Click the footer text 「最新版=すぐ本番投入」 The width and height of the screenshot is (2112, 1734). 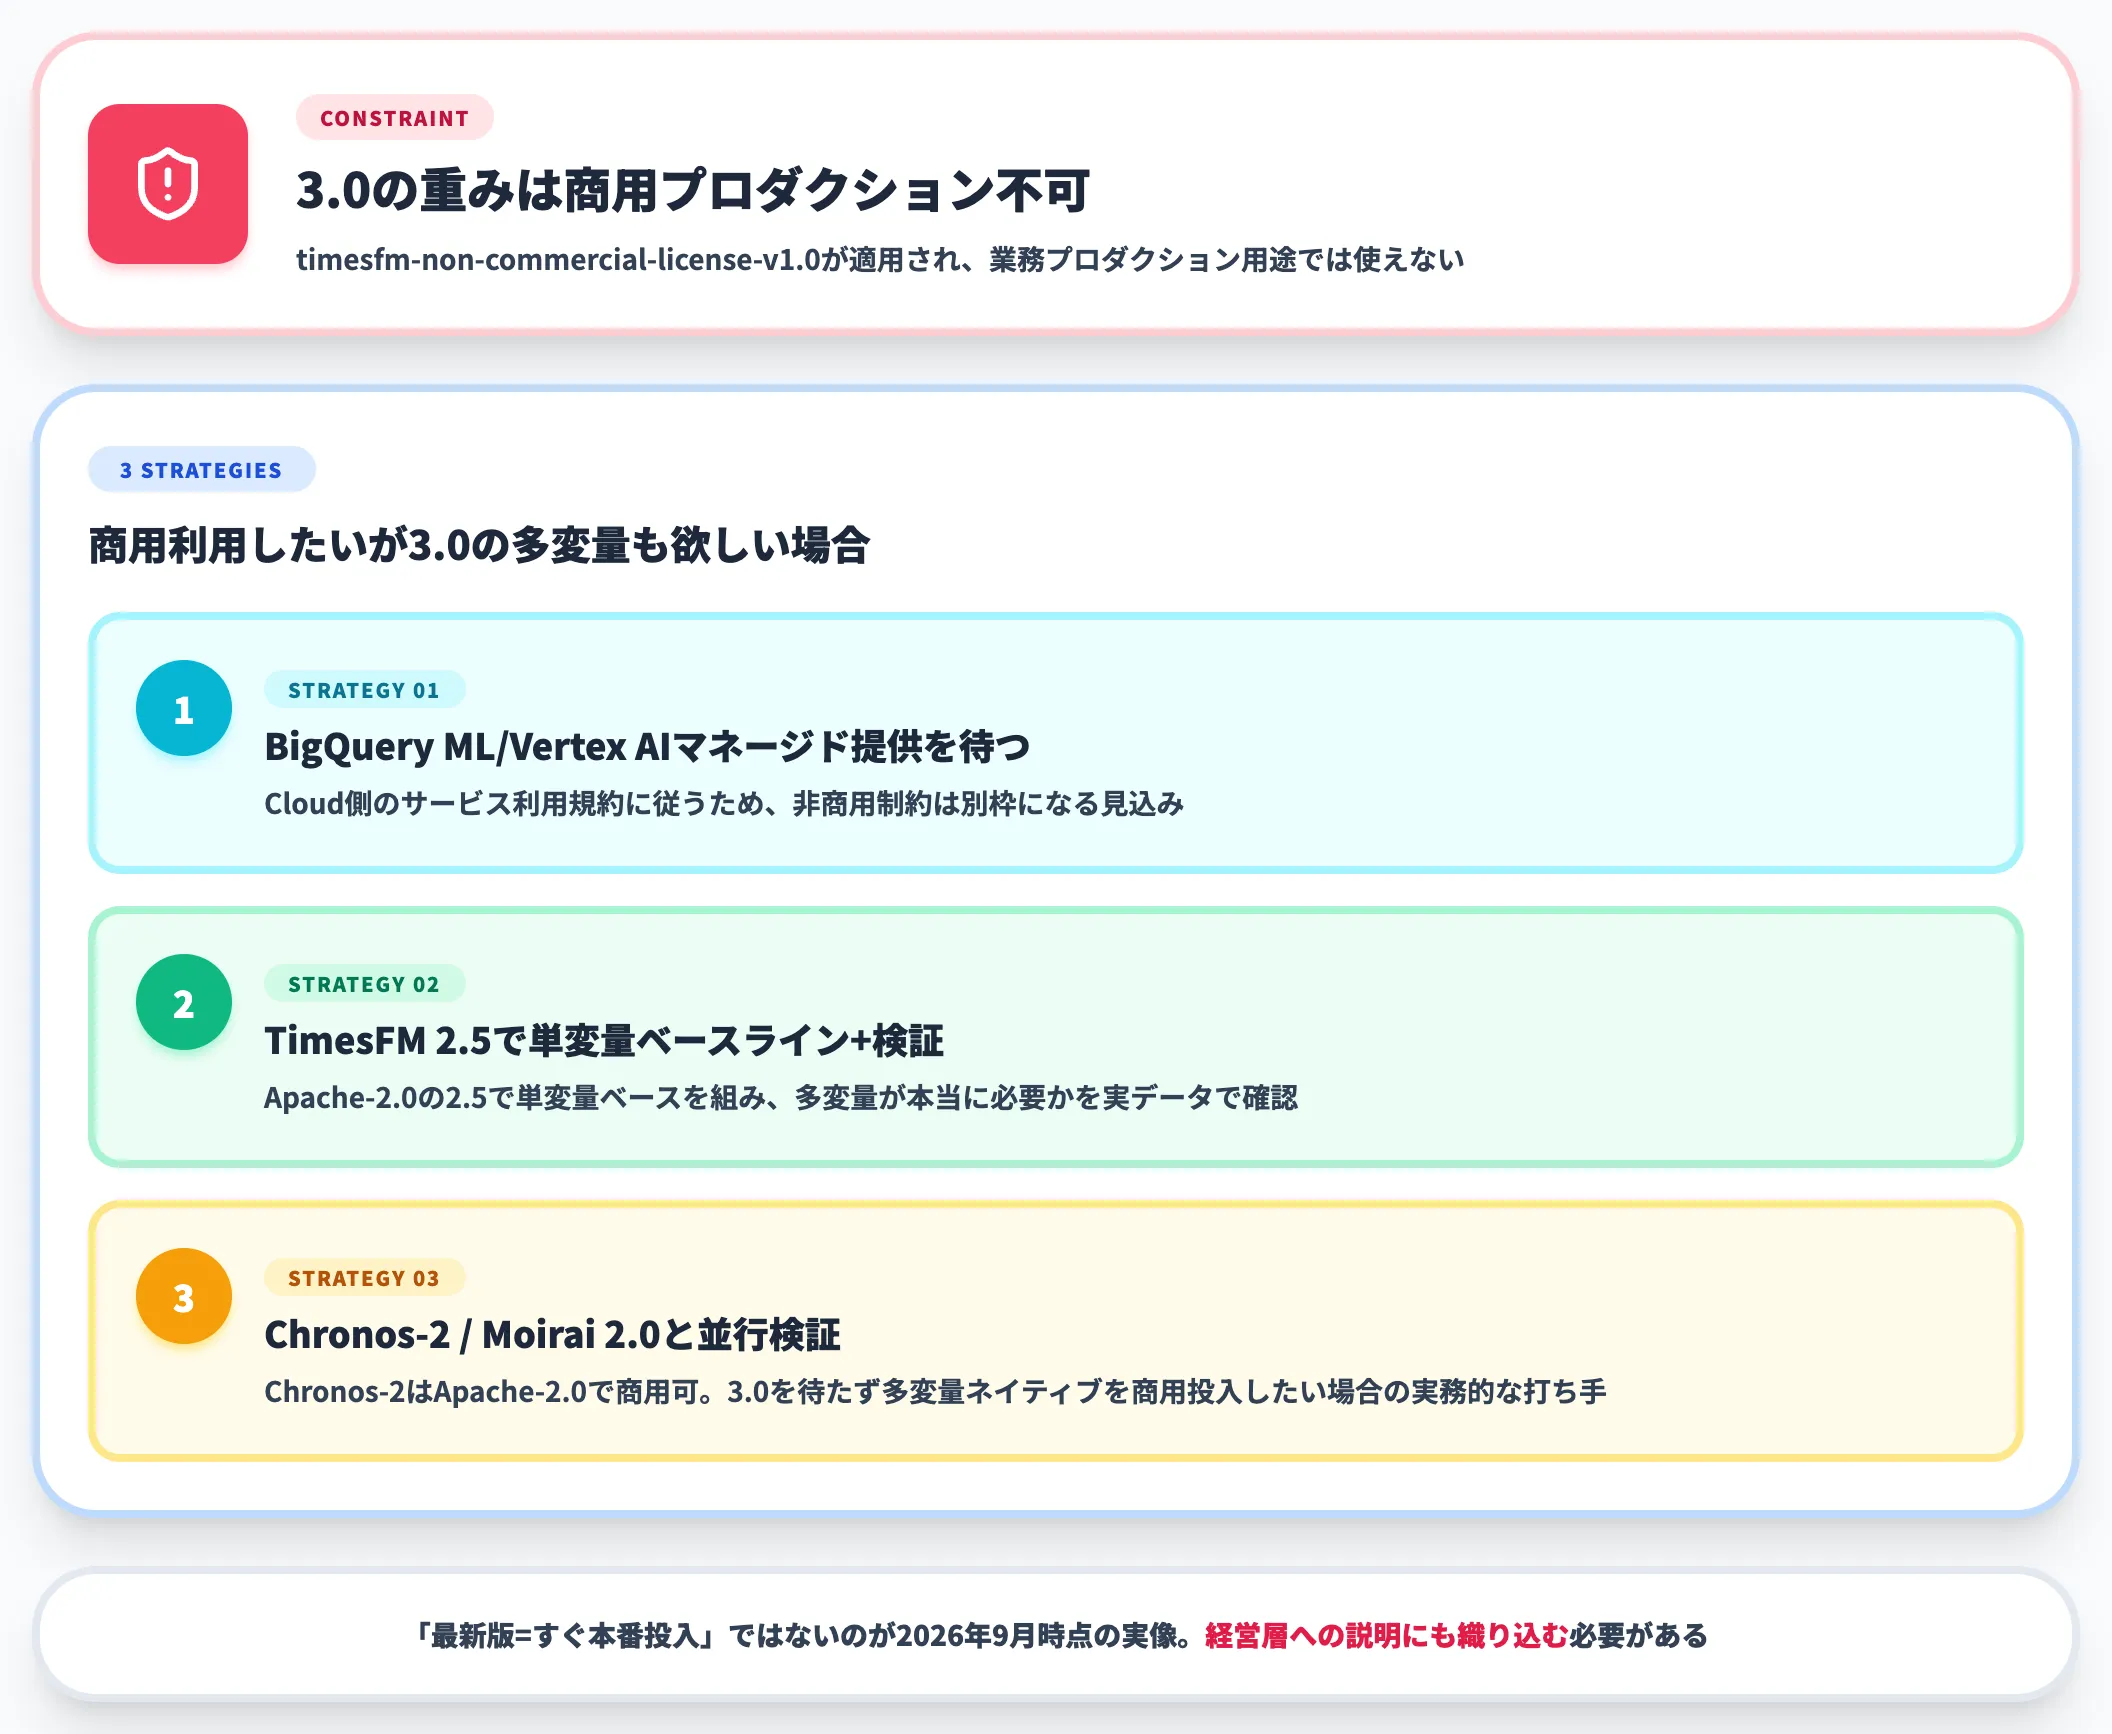pos(567,1636)
